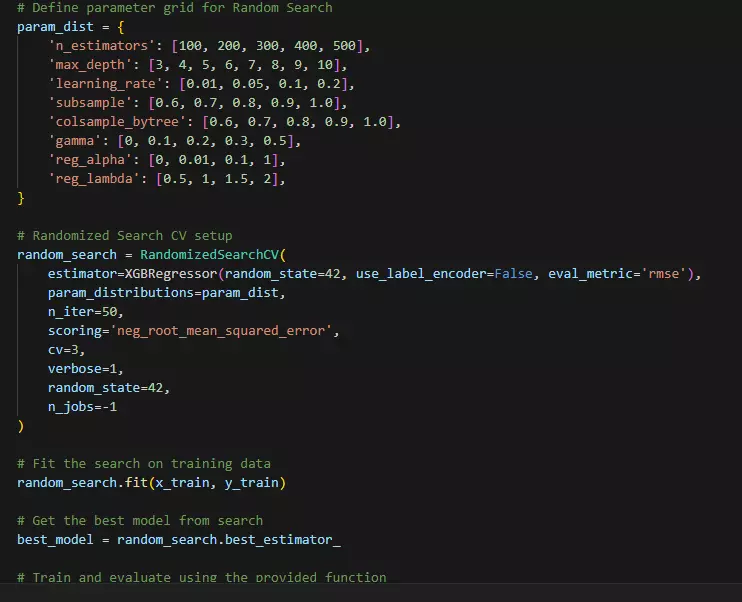Click the best_model variable name
742x602 pixels.
click(x=55, y=540)
